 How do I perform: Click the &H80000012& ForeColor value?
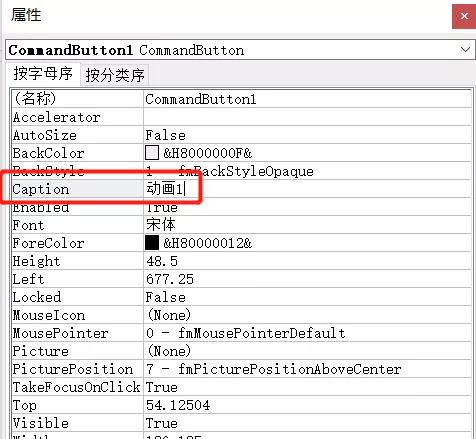(x=207, y=243)
